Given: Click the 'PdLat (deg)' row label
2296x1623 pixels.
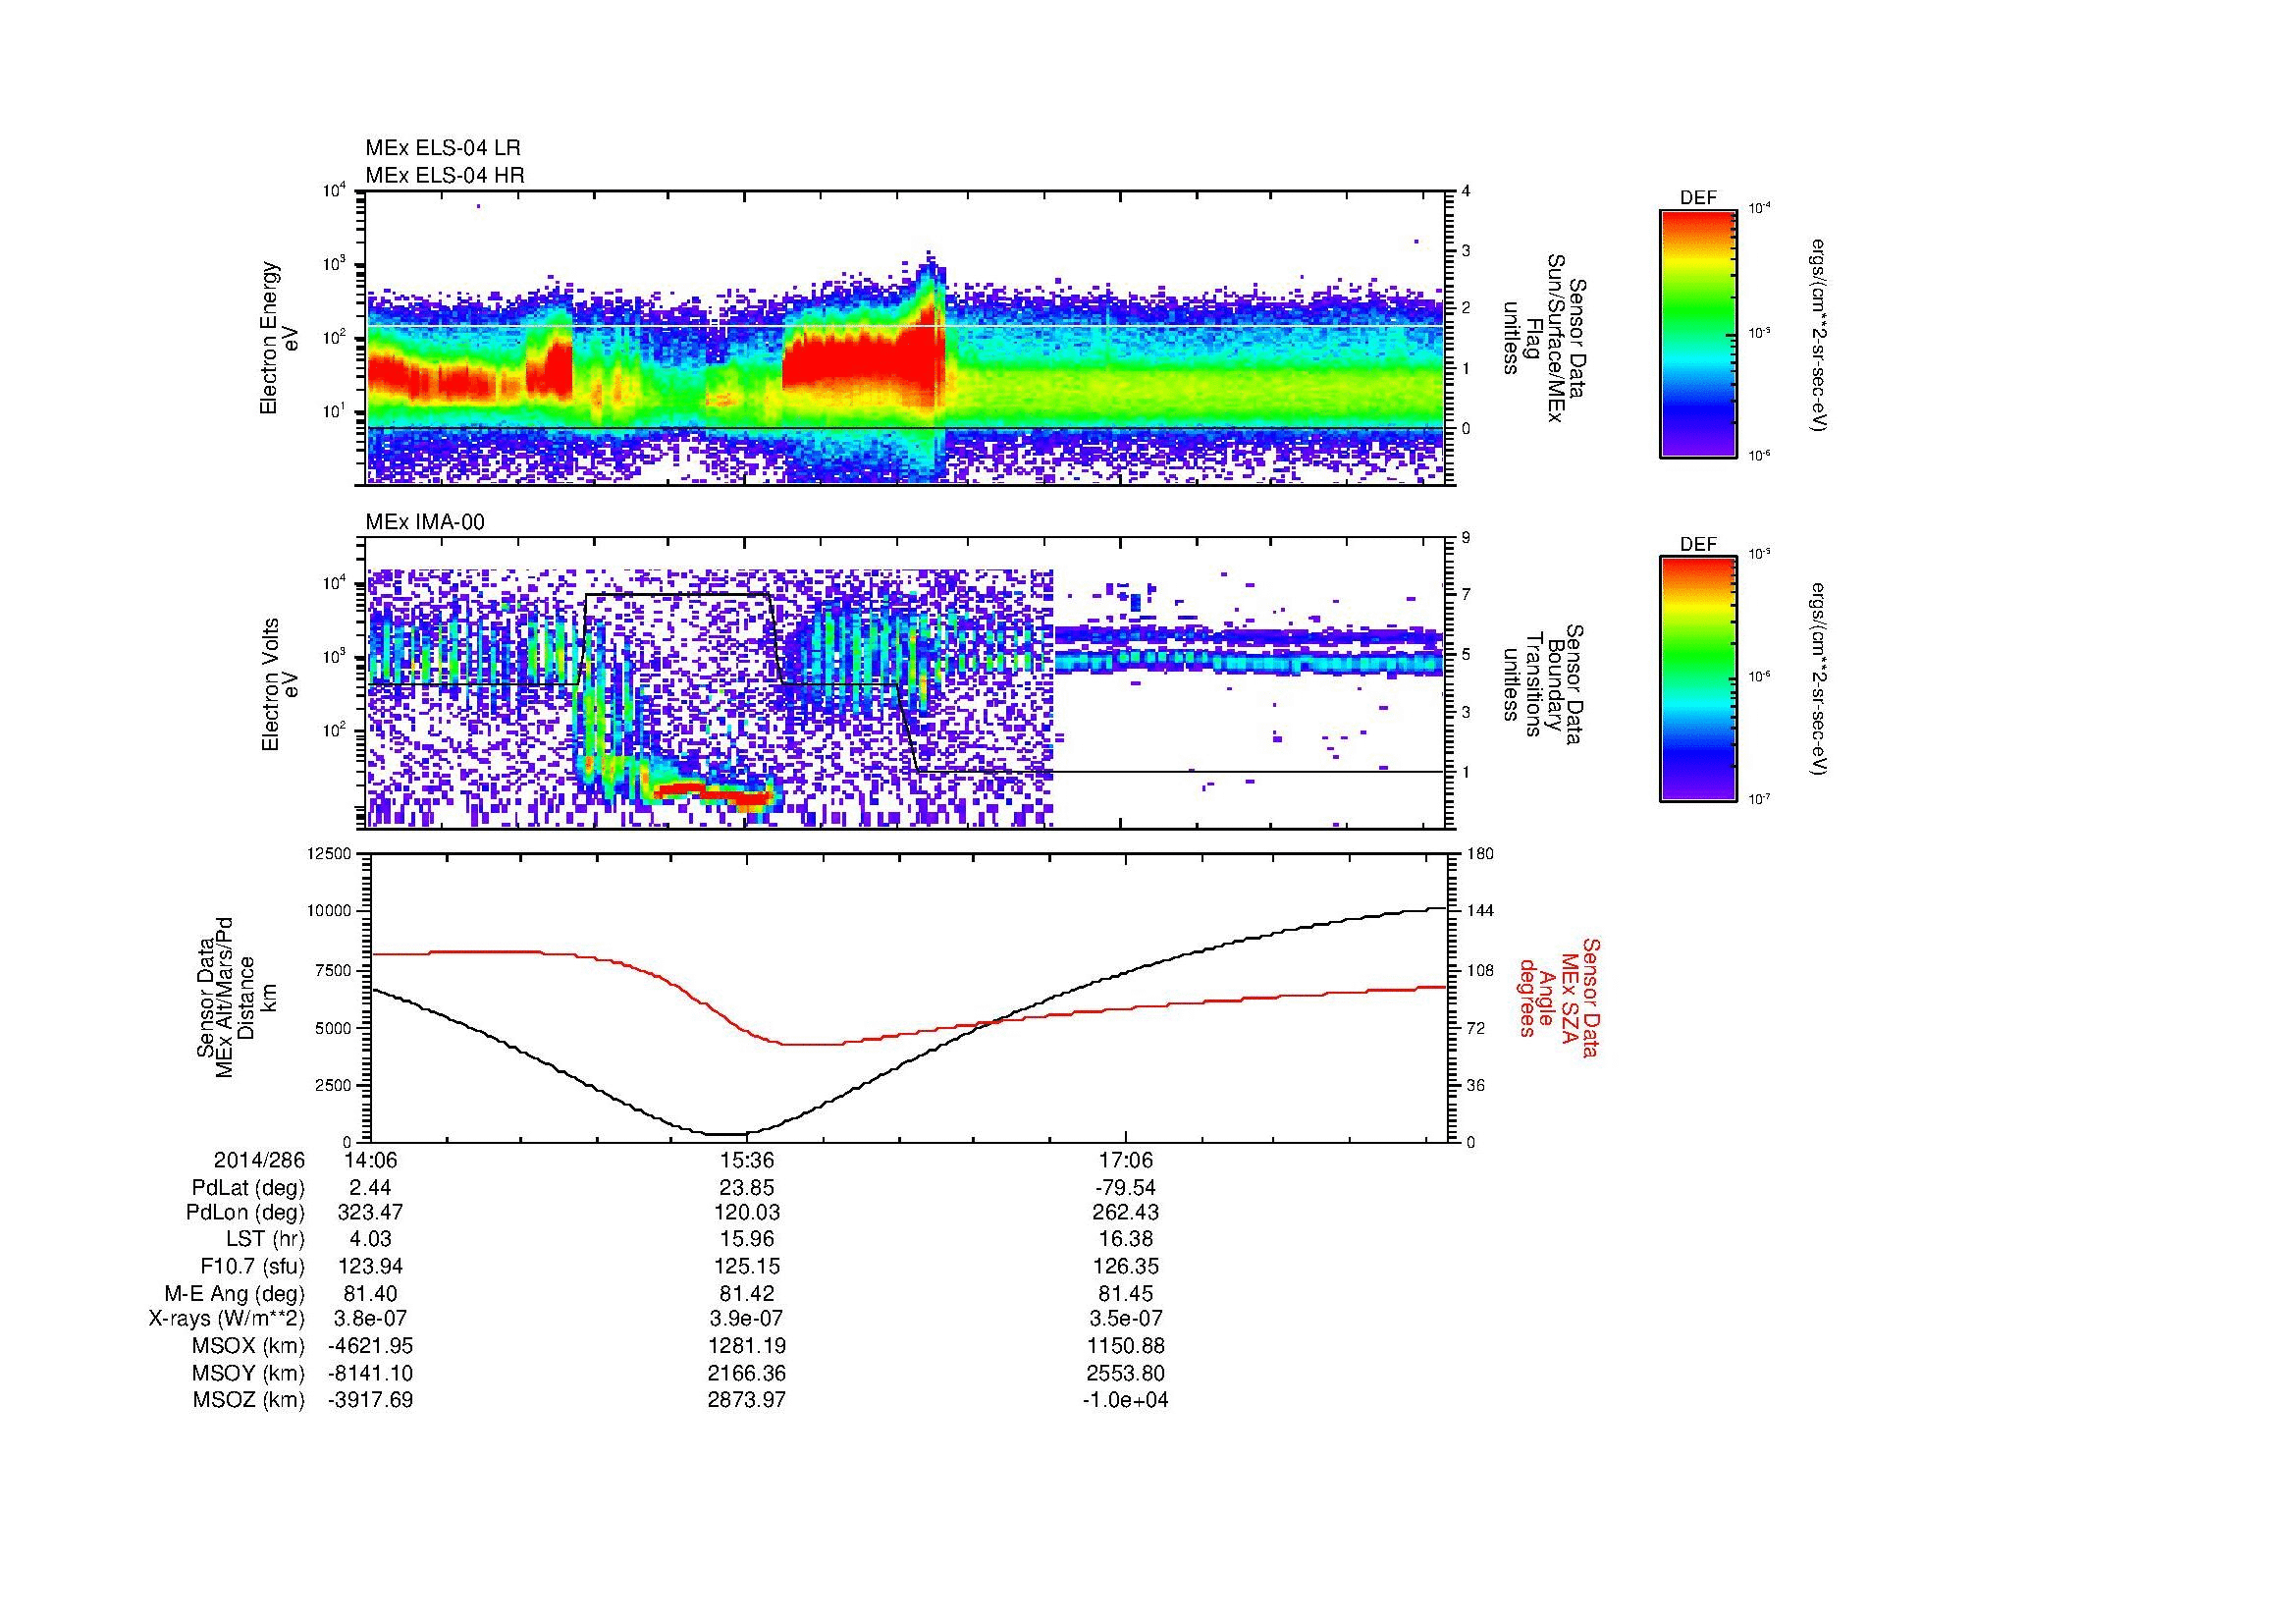Looking at the screenshot, I should [x=248, y=1187].
